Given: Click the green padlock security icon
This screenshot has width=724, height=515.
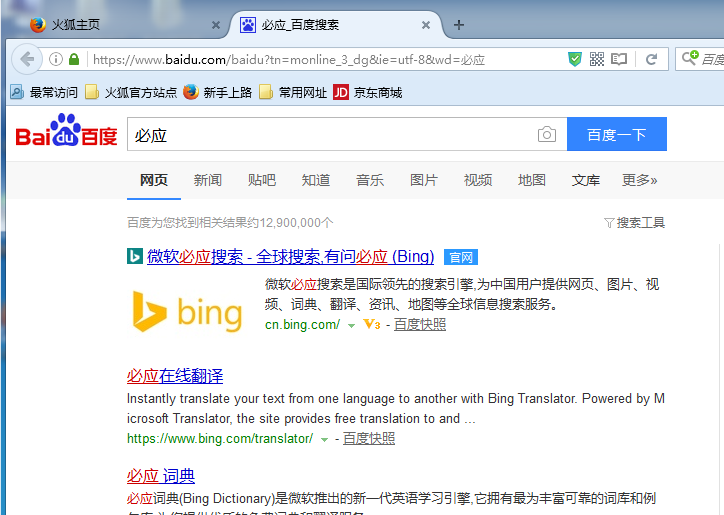Looking at the screenshot, I should [74, 59].
